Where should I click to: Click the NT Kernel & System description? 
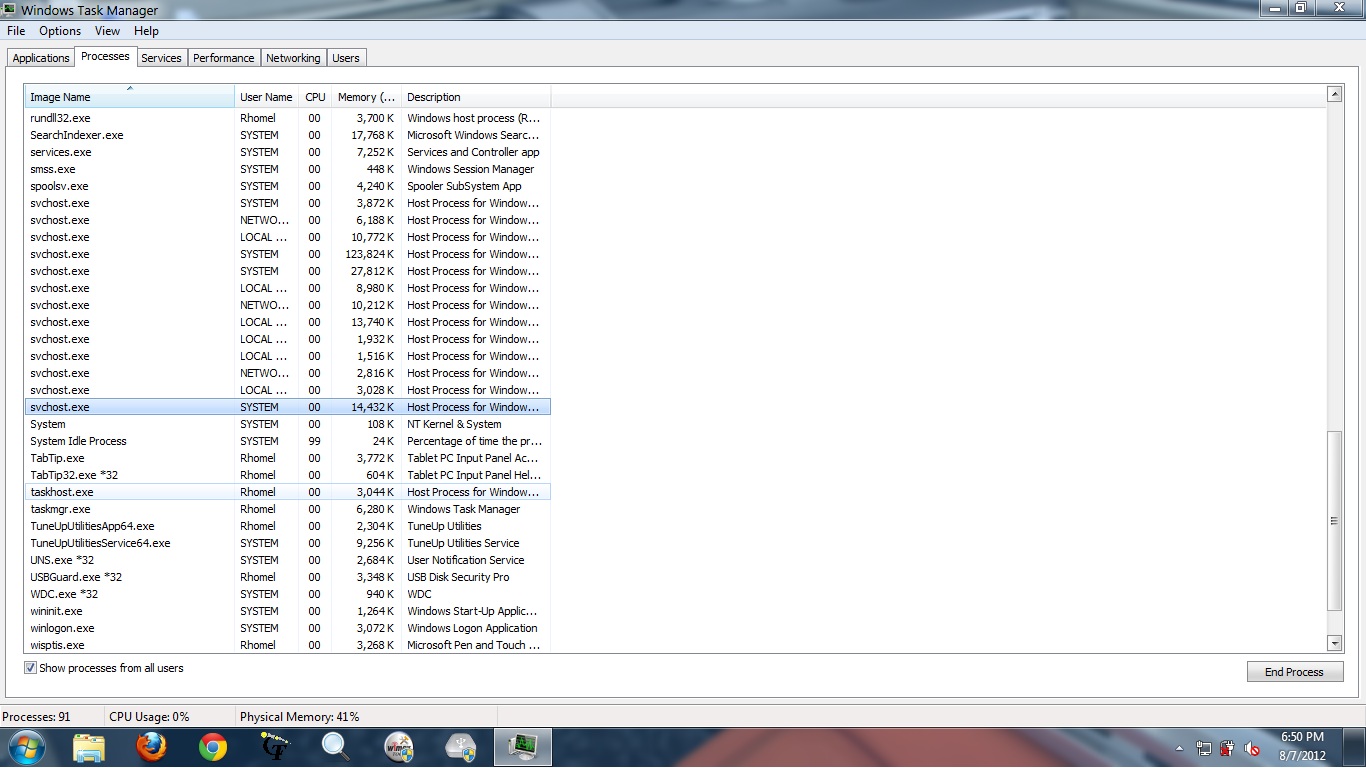[x=454, y=424]
